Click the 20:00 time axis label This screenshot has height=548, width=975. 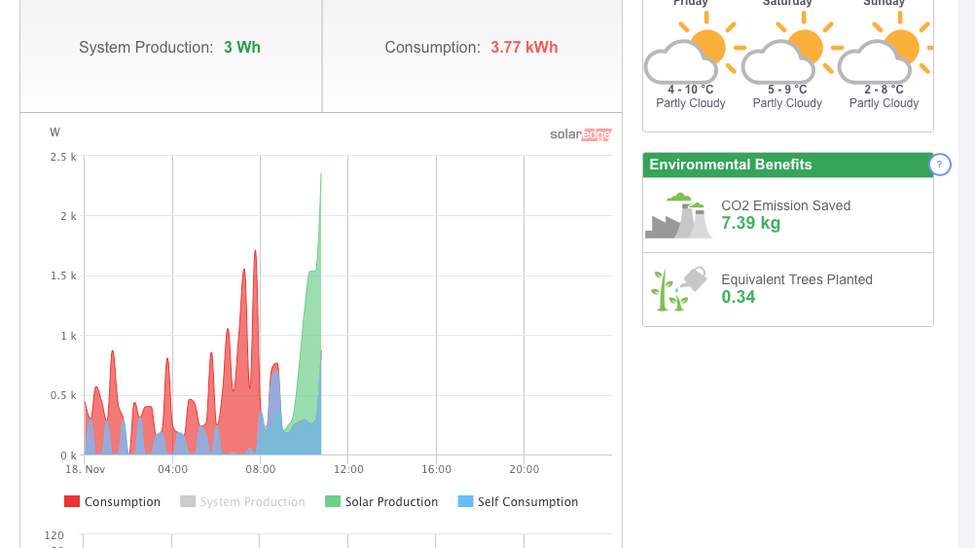524,469
